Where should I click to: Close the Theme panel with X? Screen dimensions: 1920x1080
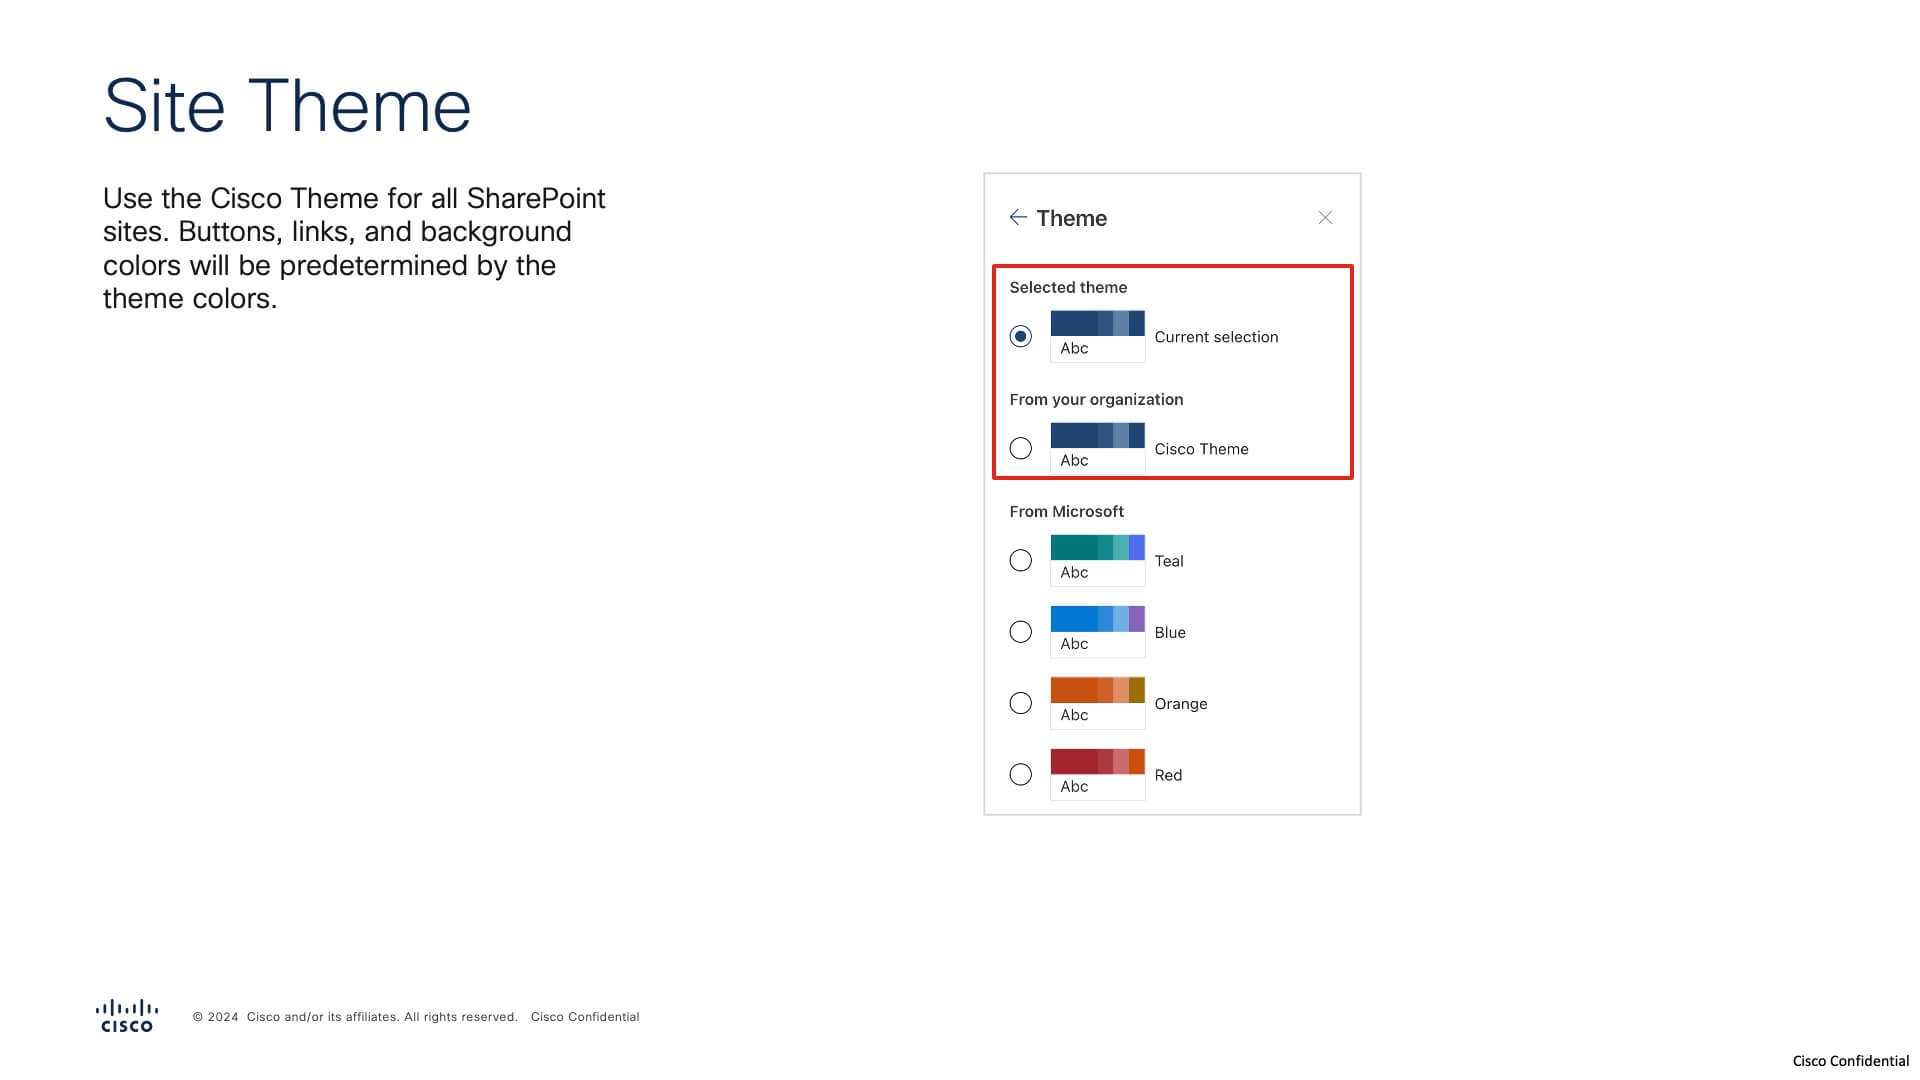(1325, 218)
